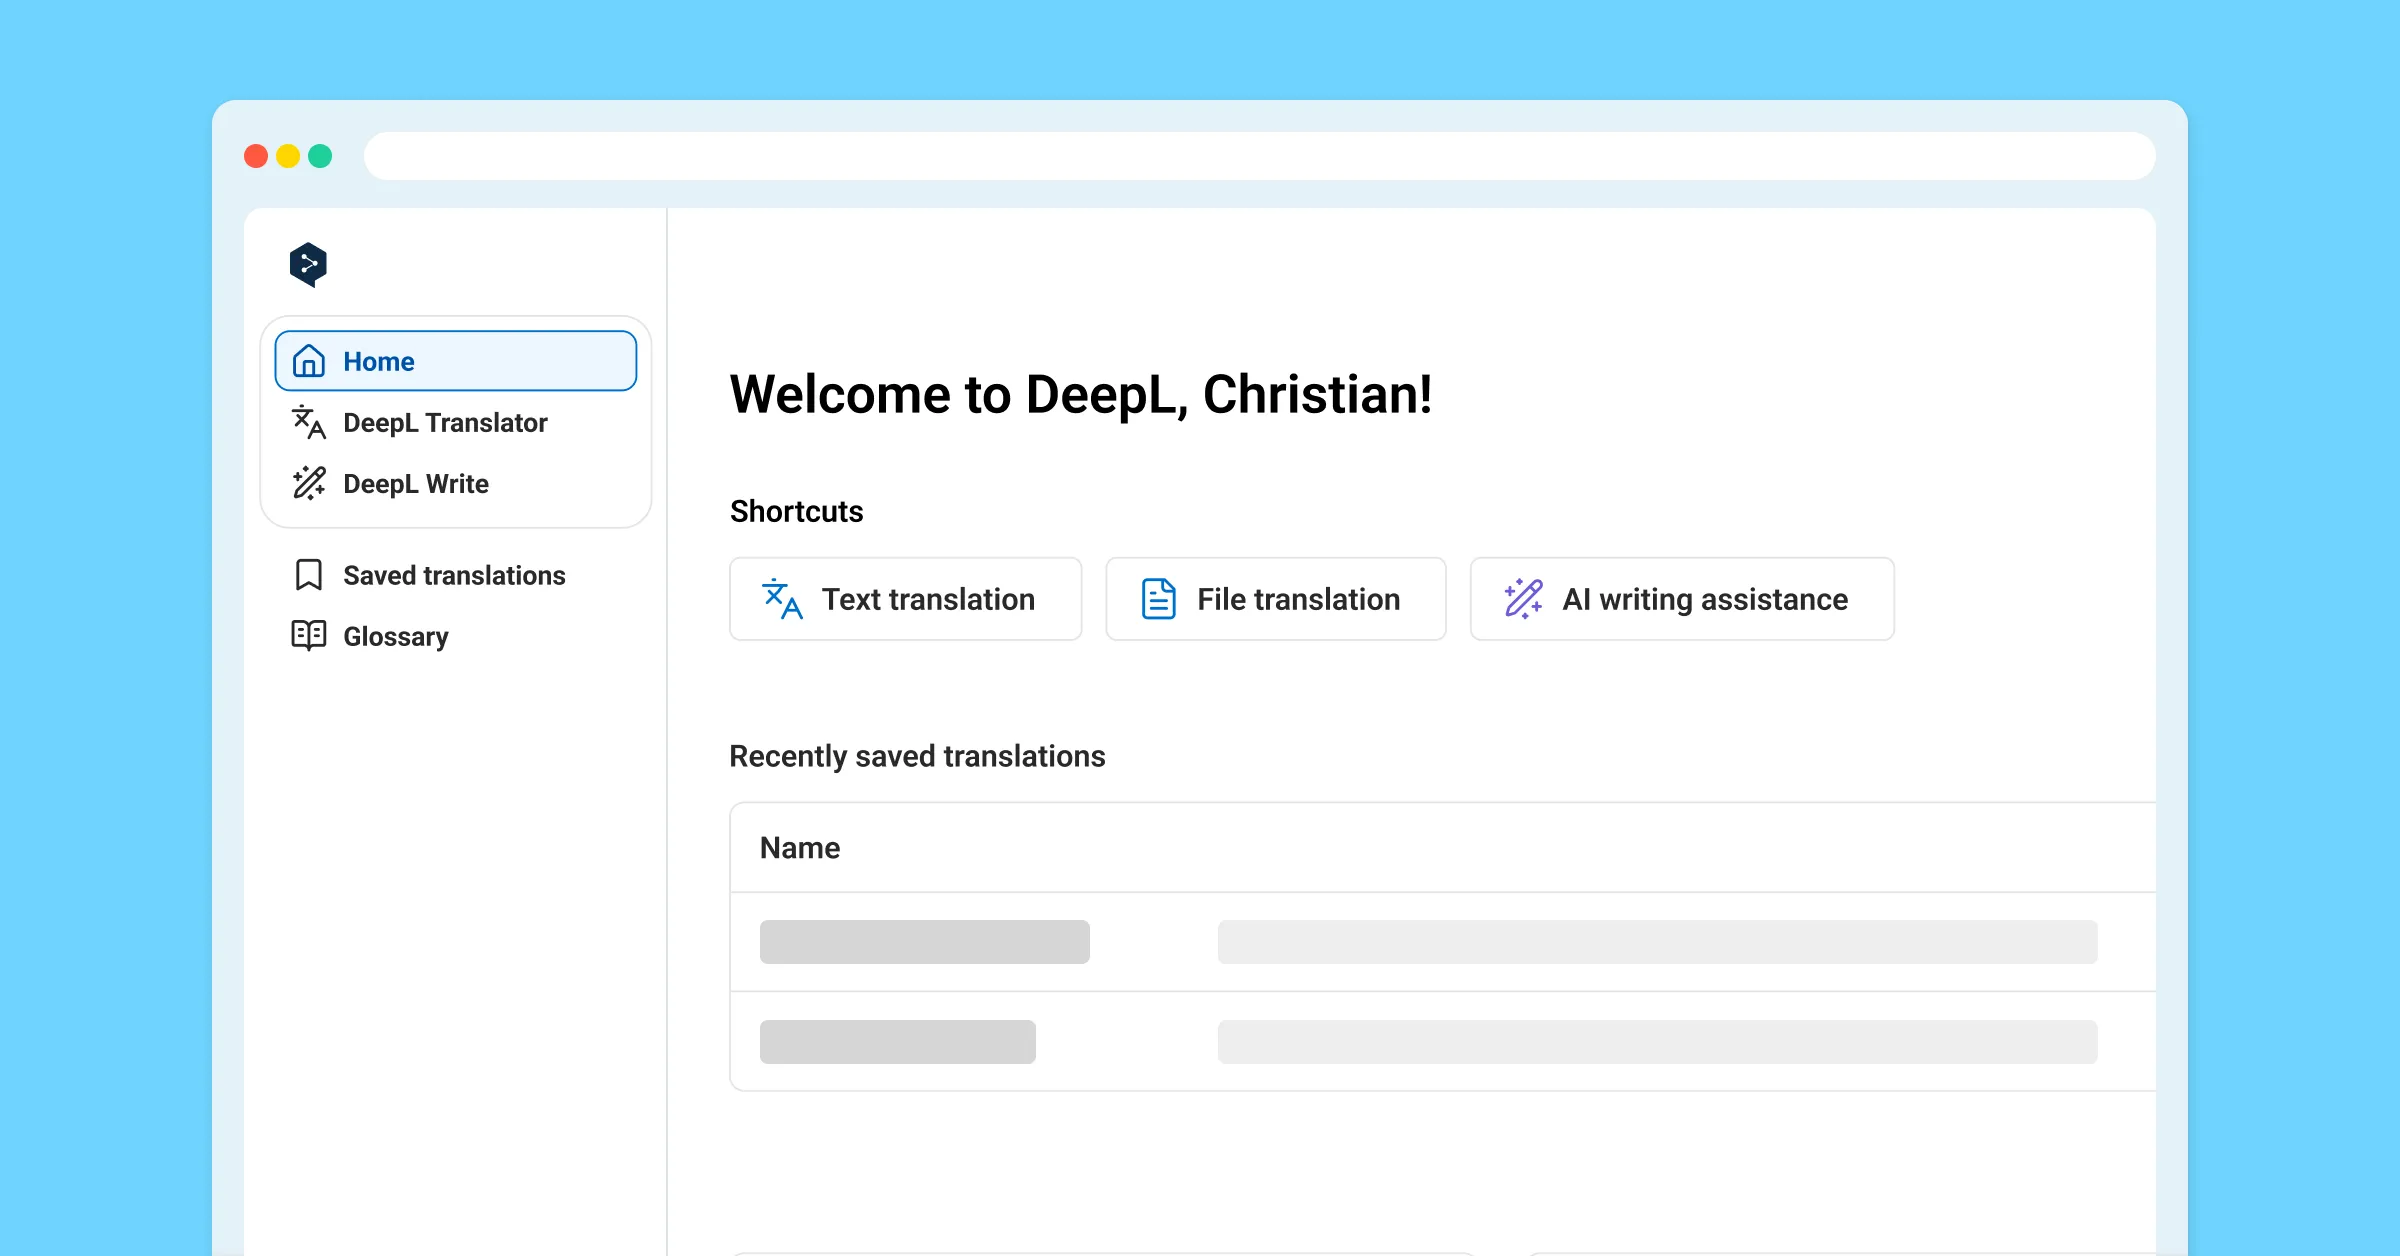Click the DeepL Translator translate icon
Image resolution: width=2400 pixels, height=1256 pixels.
tap(308, 423)
